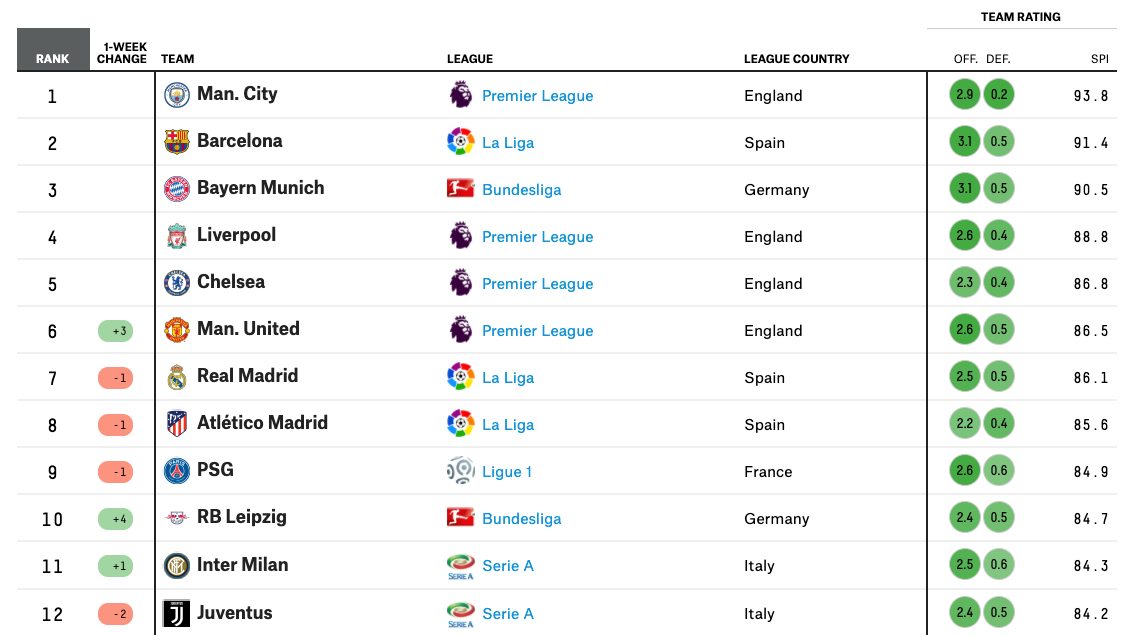Sort by 1-WEEK CHANGE column header

[122, 53]
